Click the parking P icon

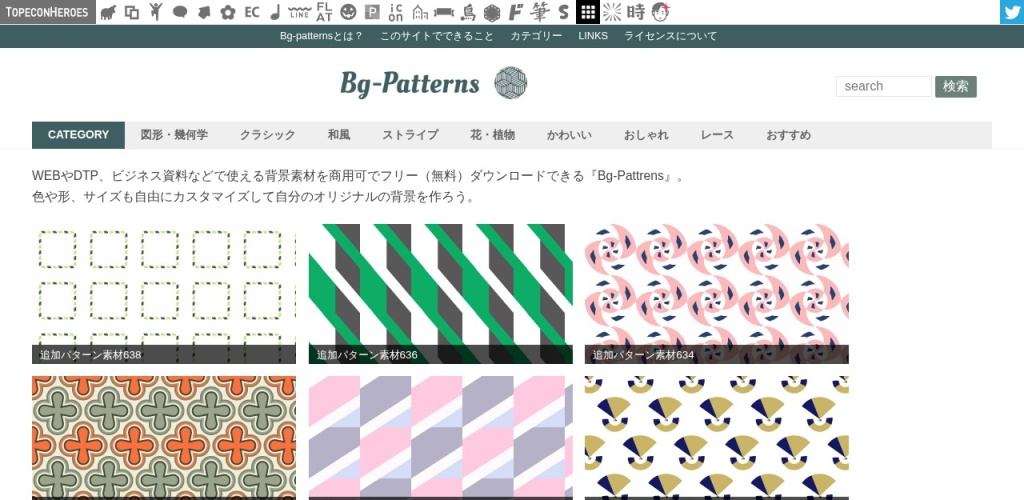pos(372,12)
